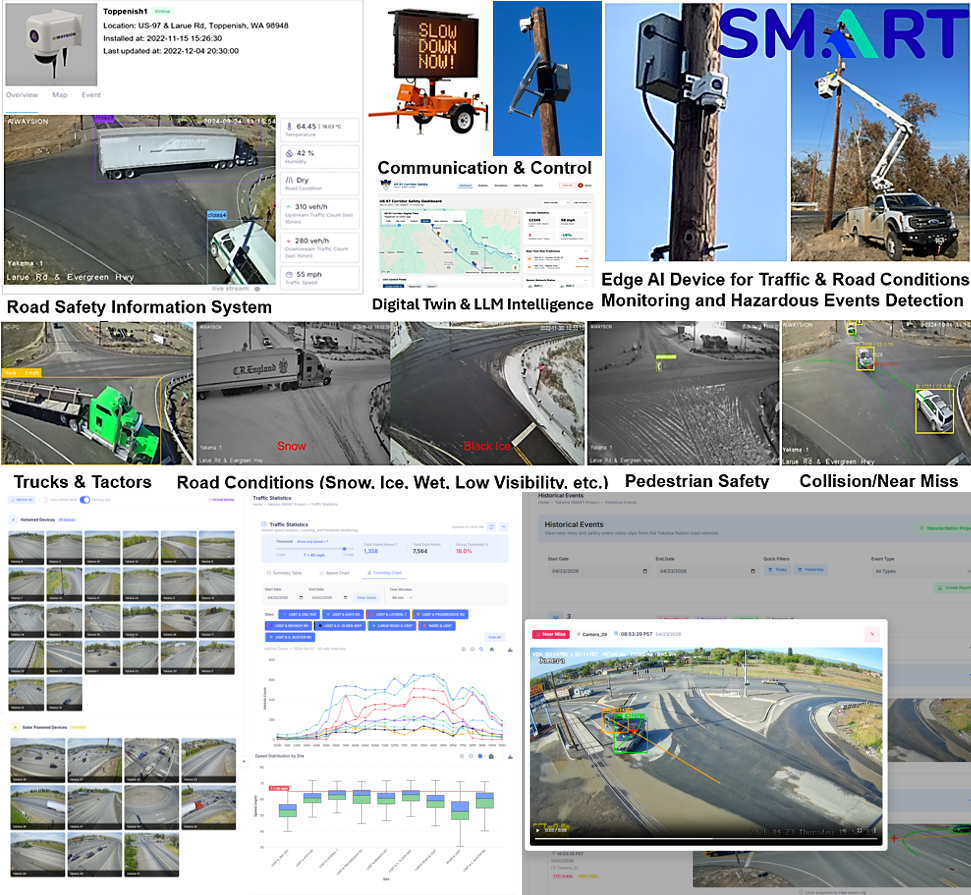The width and height of the screenshot is (971, 895).
Task: Click zoom-out icon on Speed Distribution chart
Action: [x=471, y=756]
